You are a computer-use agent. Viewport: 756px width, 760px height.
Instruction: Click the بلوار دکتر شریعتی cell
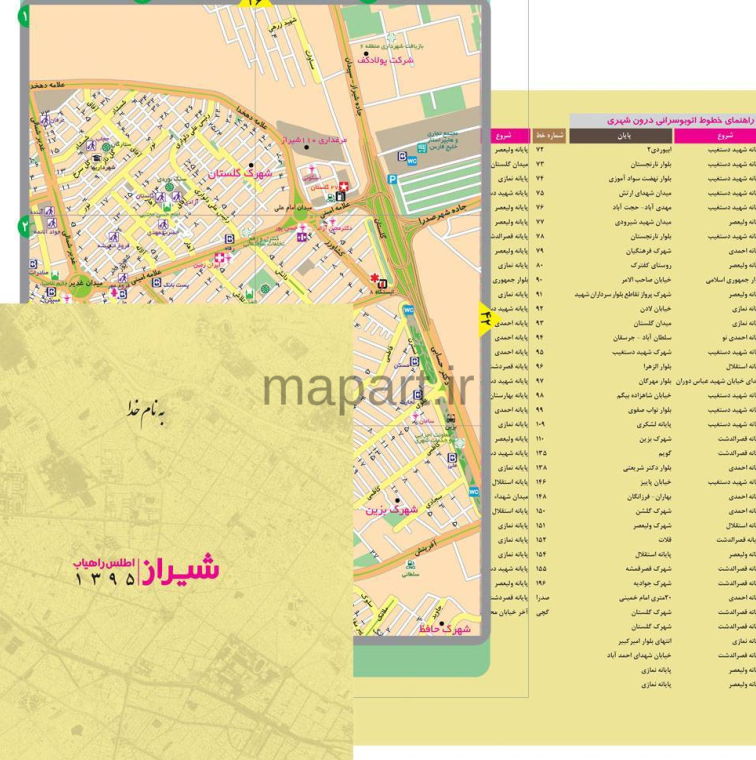(x=647, y=468)
